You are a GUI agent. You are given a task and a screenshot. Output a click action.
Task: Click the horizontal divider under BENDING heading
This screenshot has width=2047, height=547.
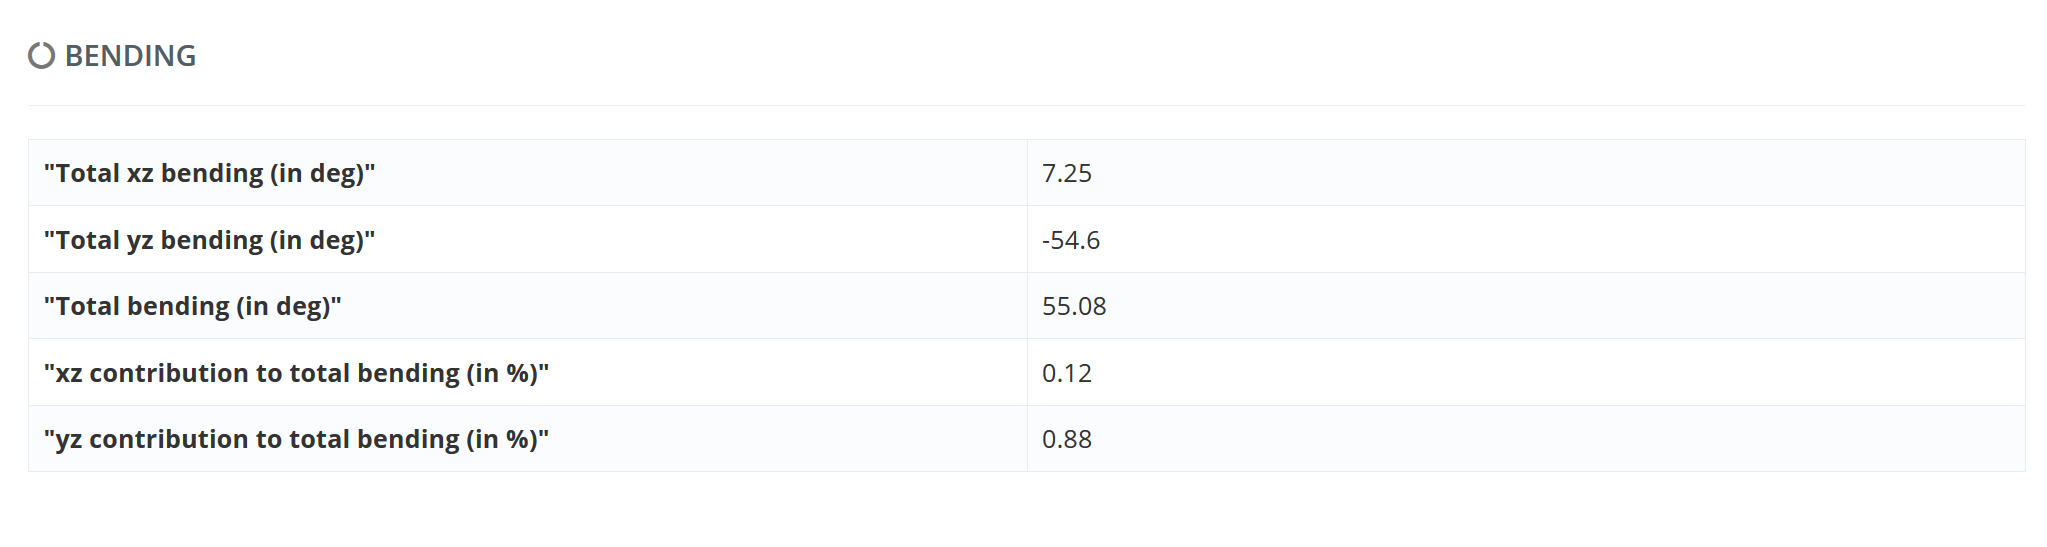coord(1026,105)
